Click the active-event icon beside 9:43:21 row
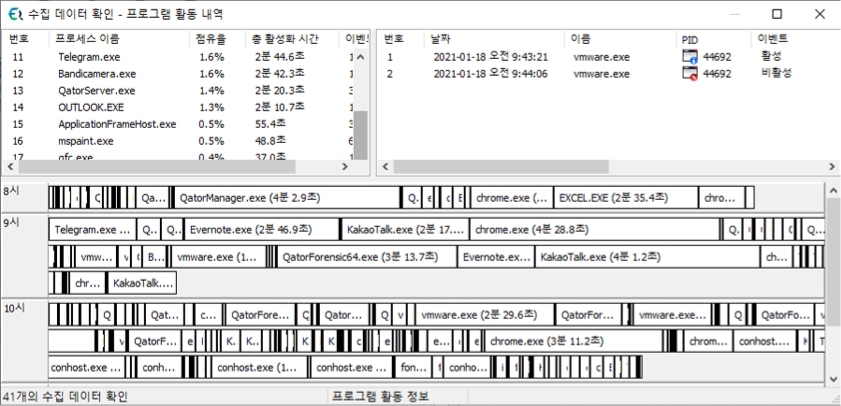This screenshot has height=406, width=841. 690,57
